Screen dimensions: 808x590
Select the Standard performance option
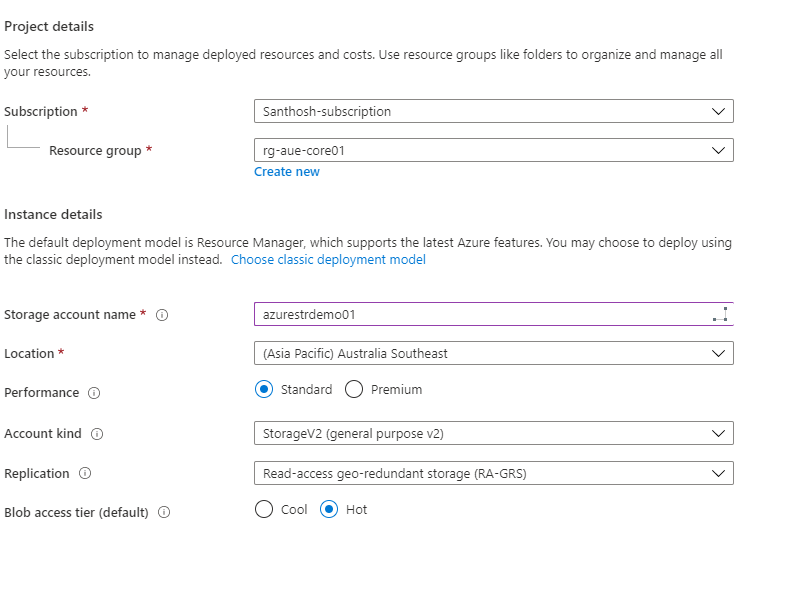[x=264, y=389]
